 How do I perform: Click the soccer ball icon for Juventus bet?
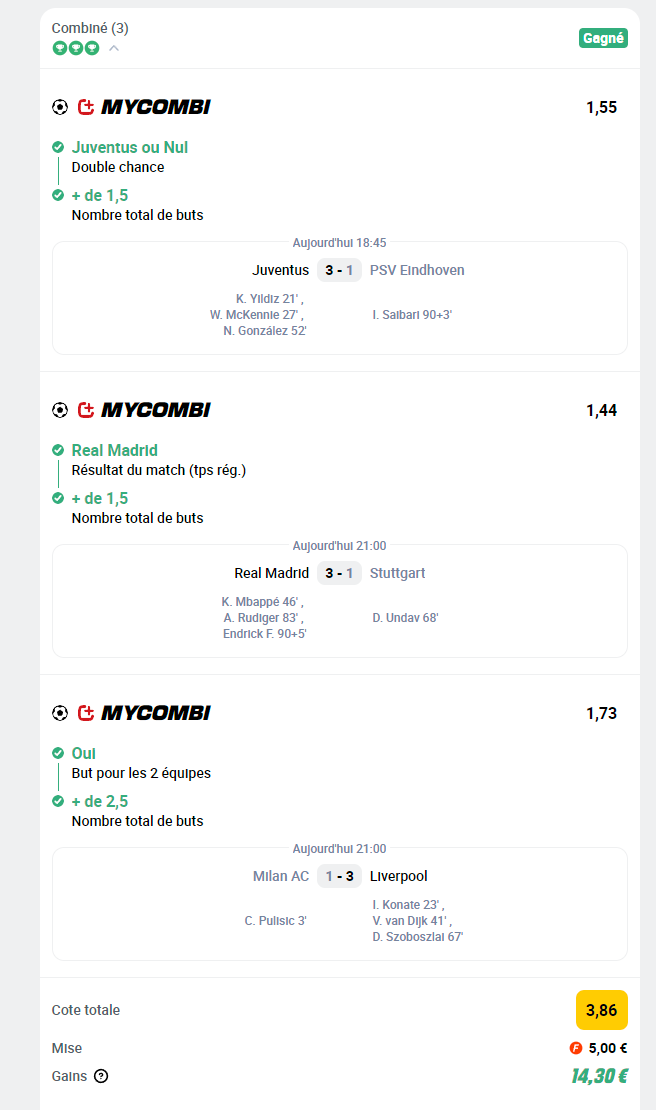[x=60, y=107]
